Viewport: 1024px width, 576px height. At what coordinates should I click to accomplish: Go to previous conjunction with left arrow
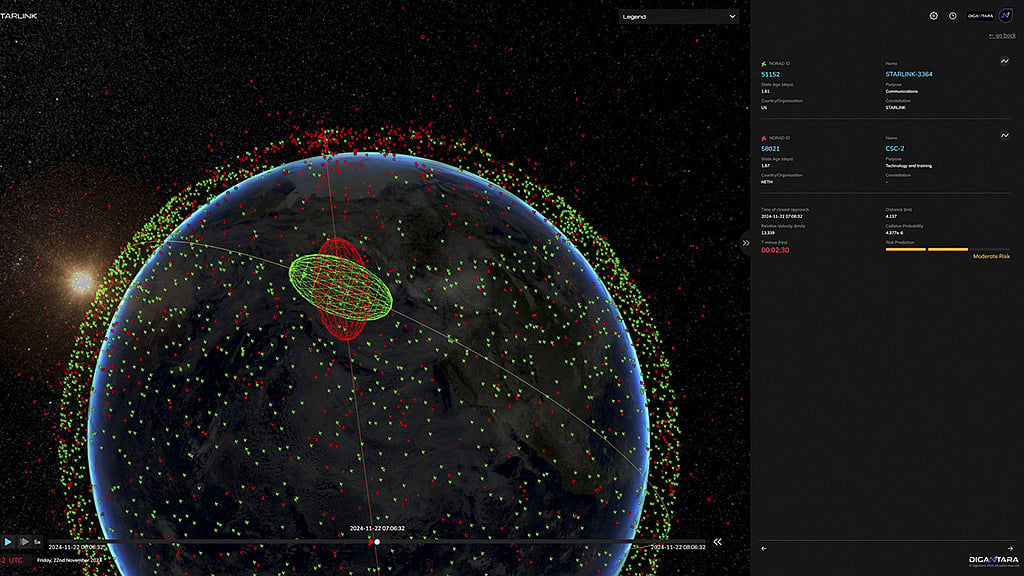[x=763, y=549]
